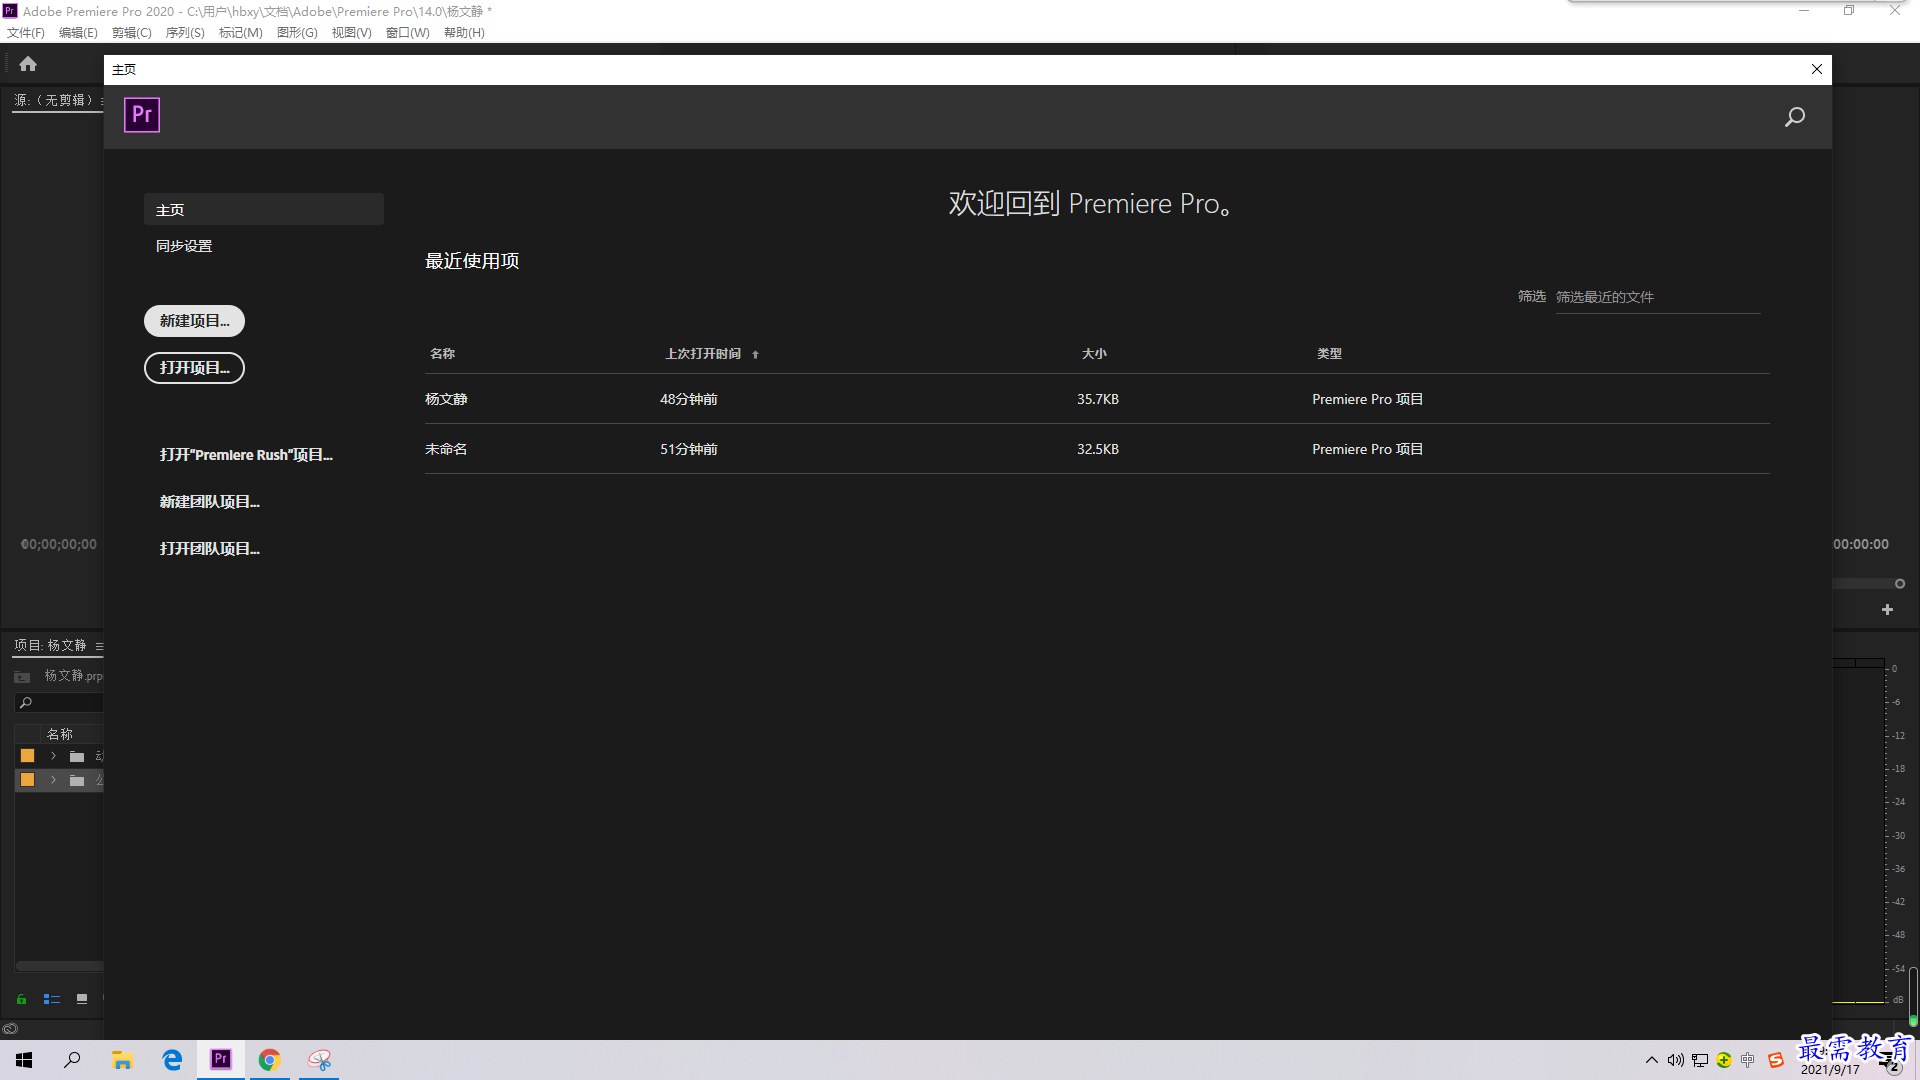Image resolution: width=1920 pixels, height=1080 pixels.
Task: Open the 图形(G) menu
Action: [297, 33]
